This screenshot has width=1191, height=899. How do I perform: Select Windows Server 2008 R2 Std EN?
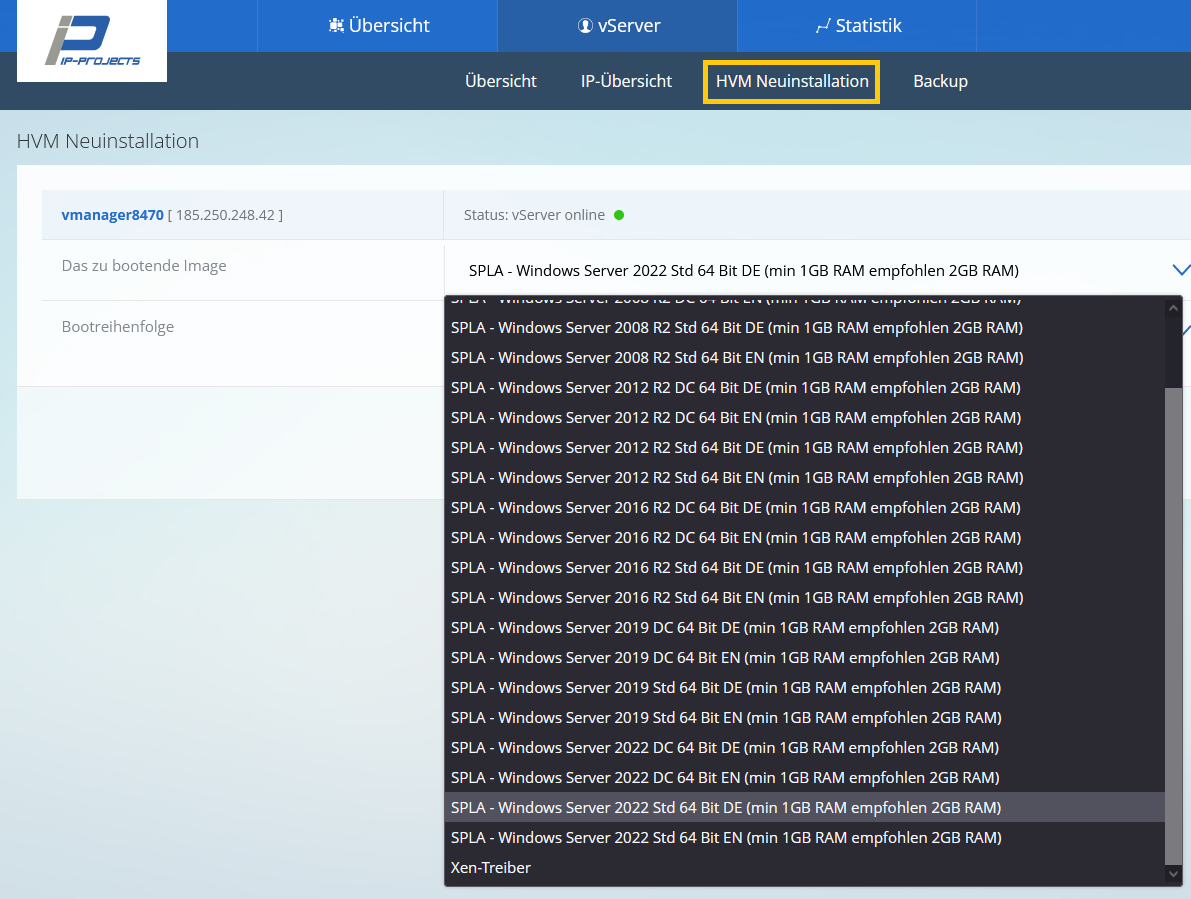pyautogui.click(x=804, y=358)
